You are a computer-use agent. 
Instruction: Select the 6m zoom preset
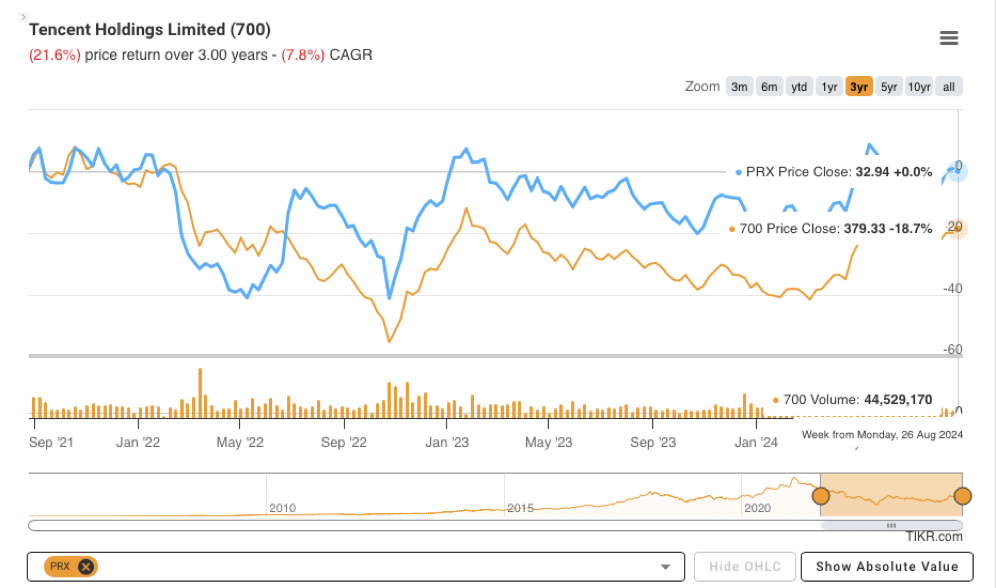click(x=769, y=87)
